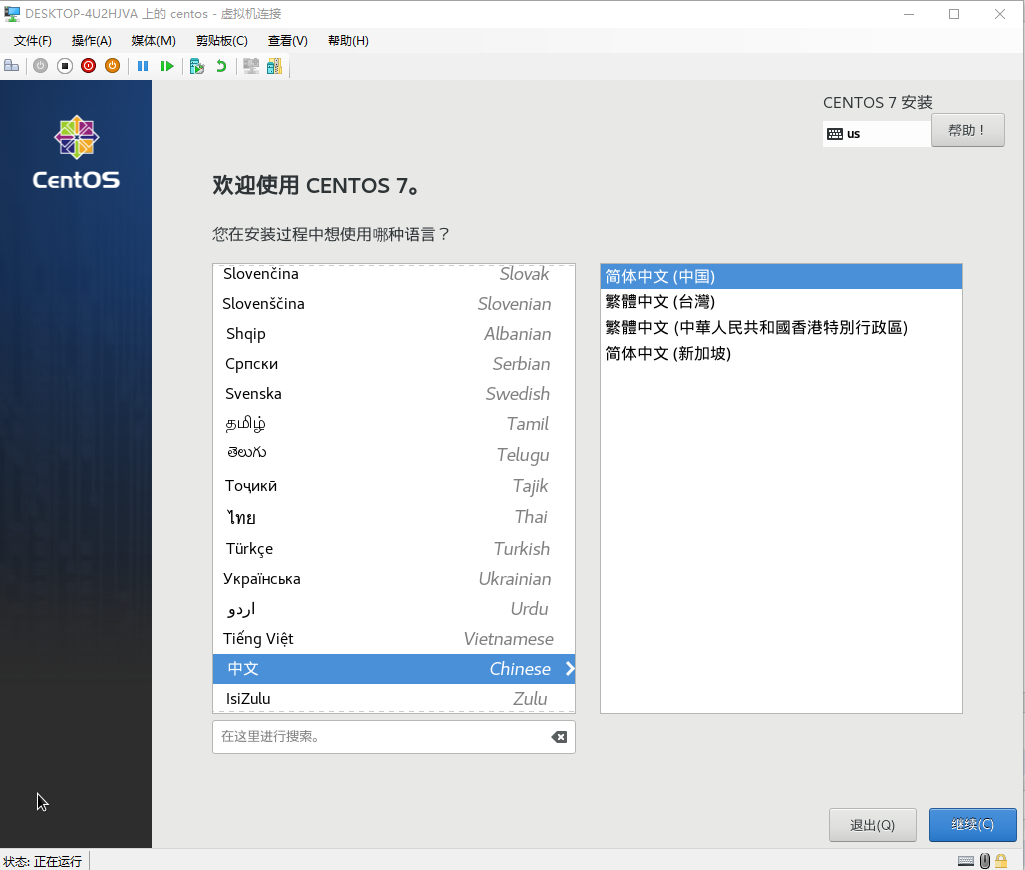Screen dimensions: 1025x870
Task: Click the status bar mouse icon
Action: point(984,861)
